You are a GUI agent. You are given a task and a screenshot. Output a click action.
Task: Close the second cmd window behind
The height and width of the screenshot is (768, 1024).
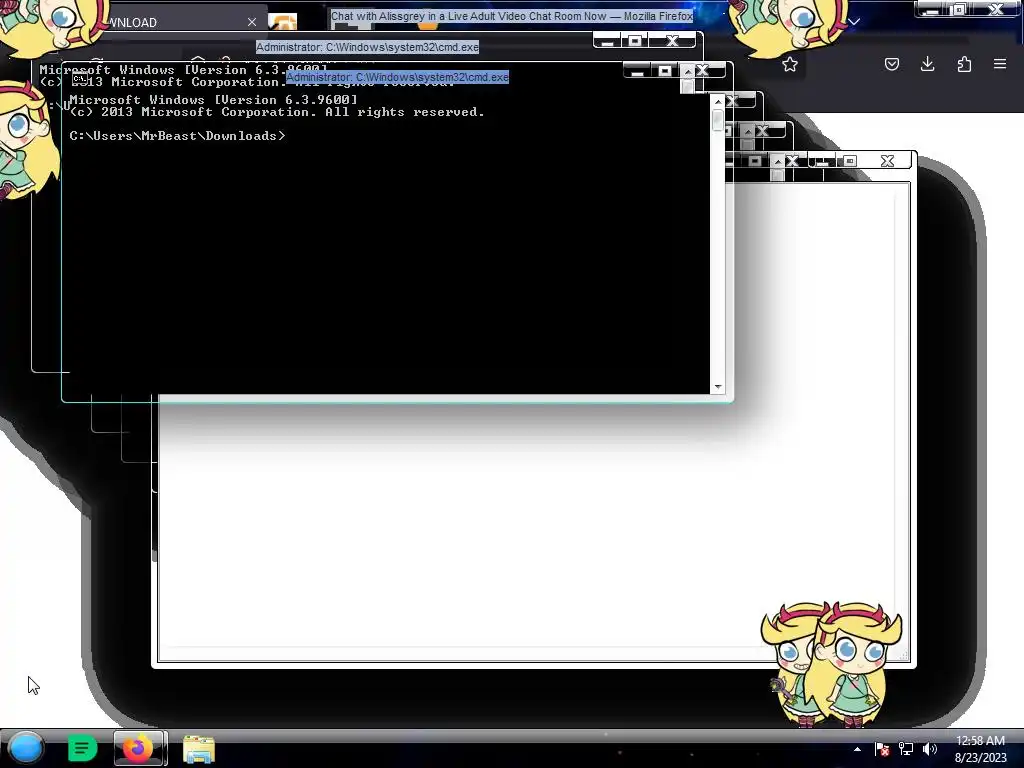click(x=673, y=41)
